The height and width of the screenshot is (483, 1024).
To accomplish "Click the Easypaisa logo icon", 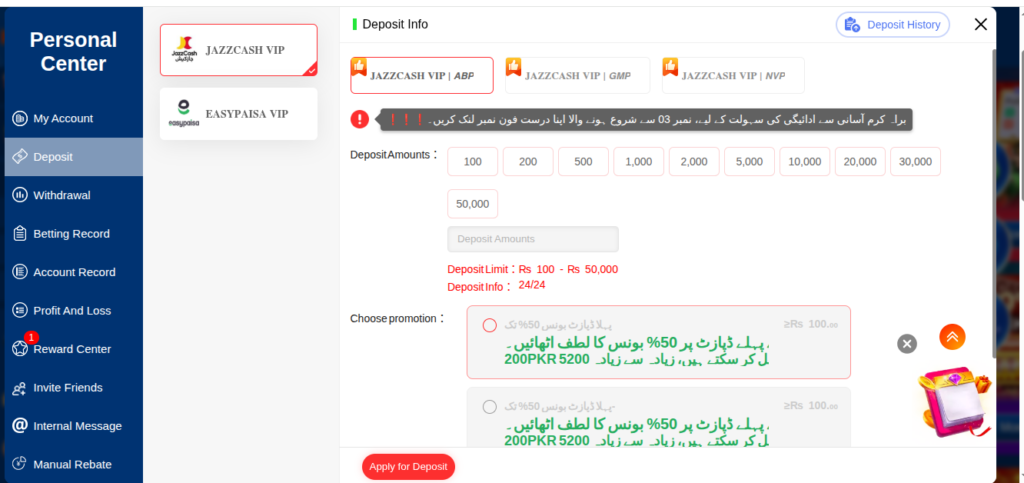I will 184,114.
